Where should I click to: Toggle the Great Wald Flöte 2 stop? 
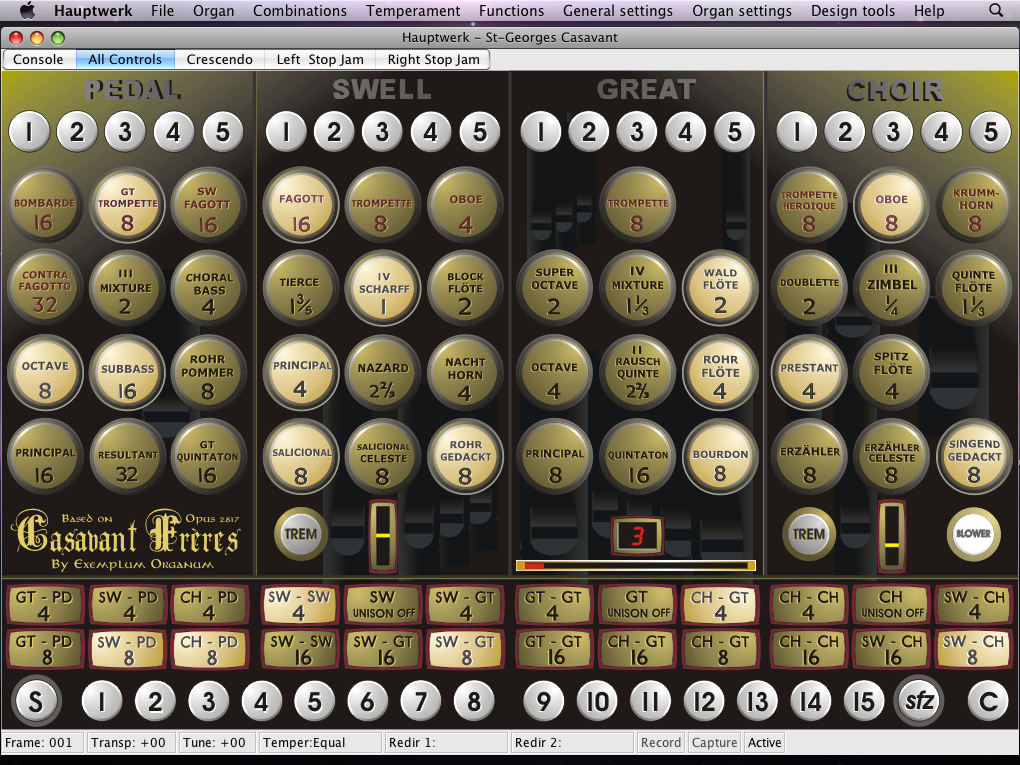720,288
